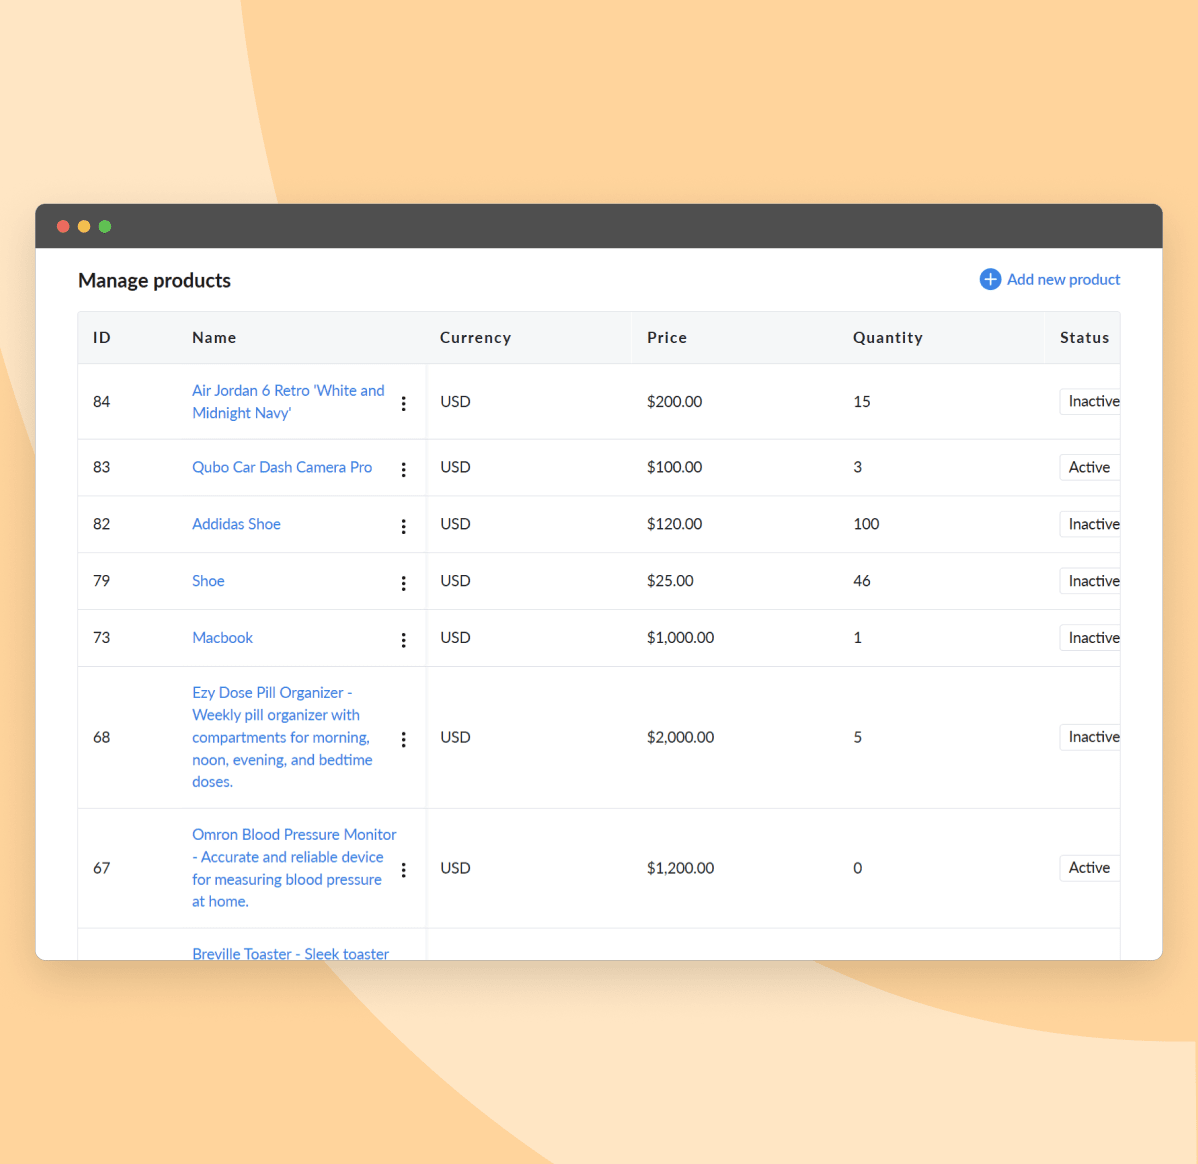Screen dimensions: 1198x1164
Task: Open the three-dot menu for Ezy Dose Pill Organizer
Action: [x=403, y=739]
